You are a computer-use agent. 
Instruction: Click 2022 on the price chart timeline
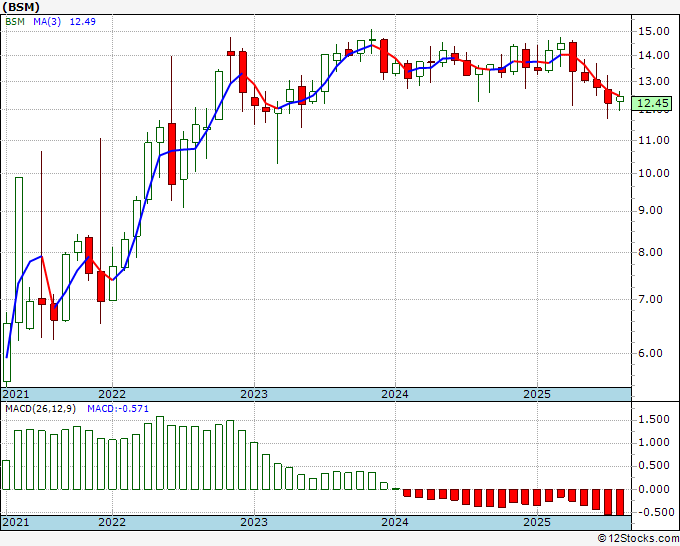112,394
